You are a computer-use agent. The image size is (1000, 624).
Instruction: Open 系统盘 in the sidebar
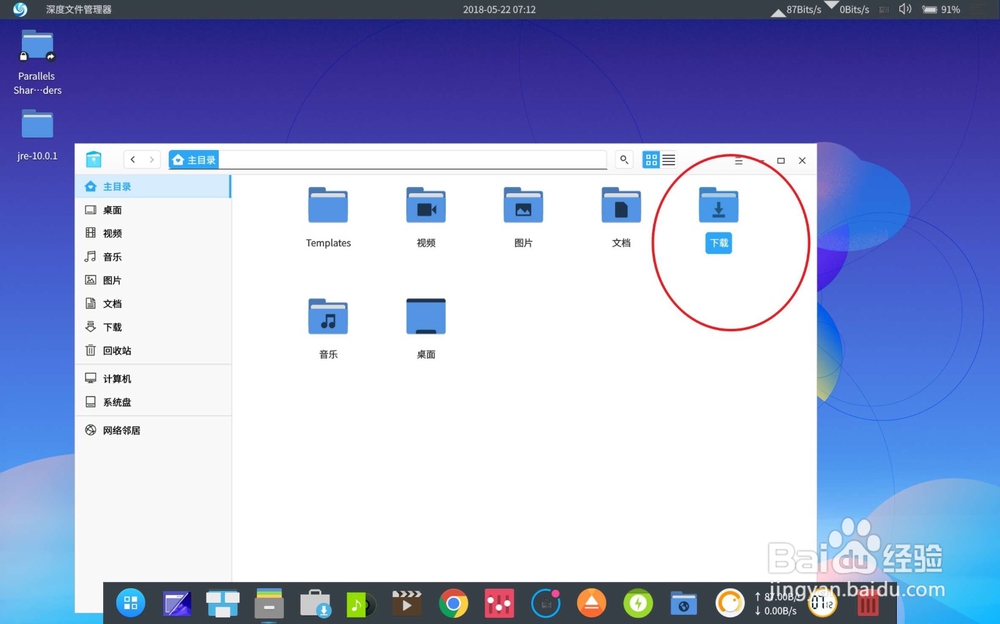(x=153, y=403)
